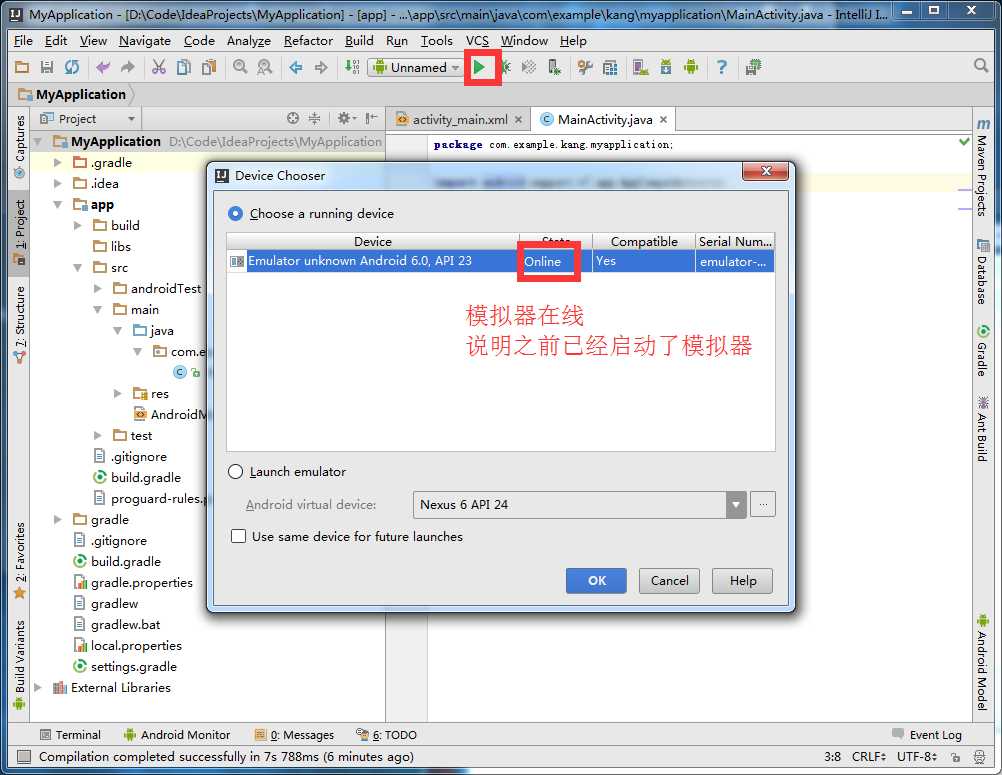Screen dimensions: 1002x775
Task: Navigate Back with blue left arrow
Action: pos(296,67)
